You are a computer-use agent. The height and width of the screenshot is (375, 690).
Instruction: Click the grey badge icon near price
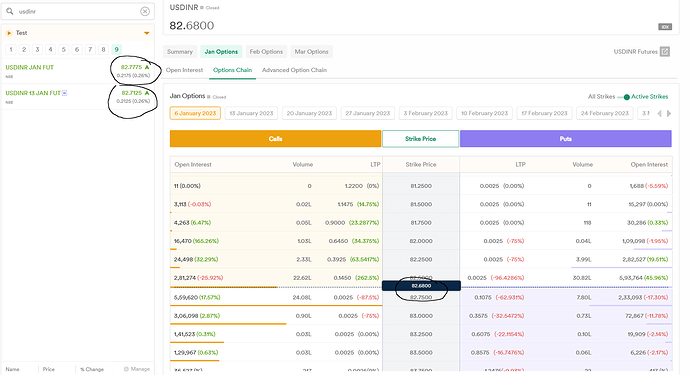665,27
